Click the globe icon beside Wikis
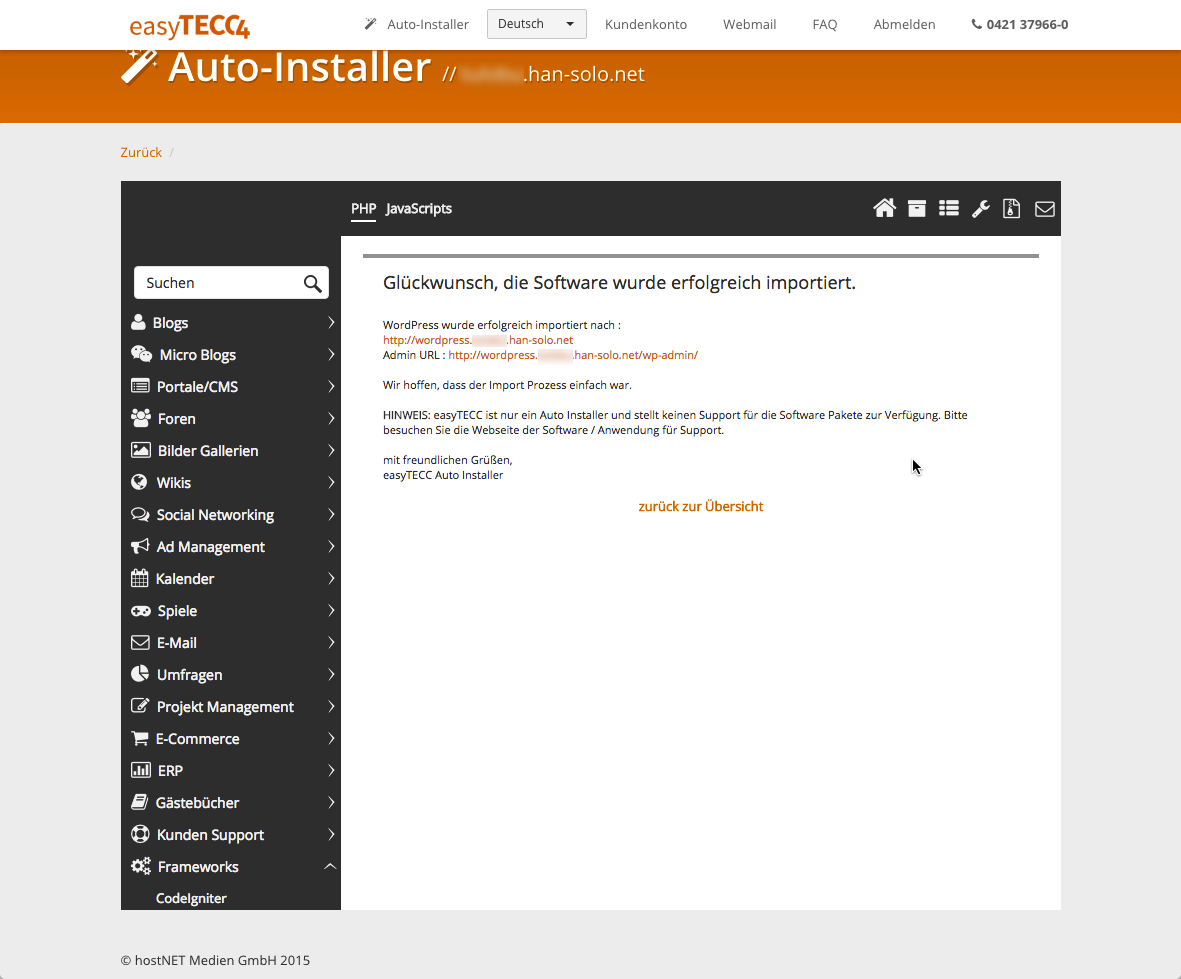1181x979 pixels. click(x=139, y=482)
